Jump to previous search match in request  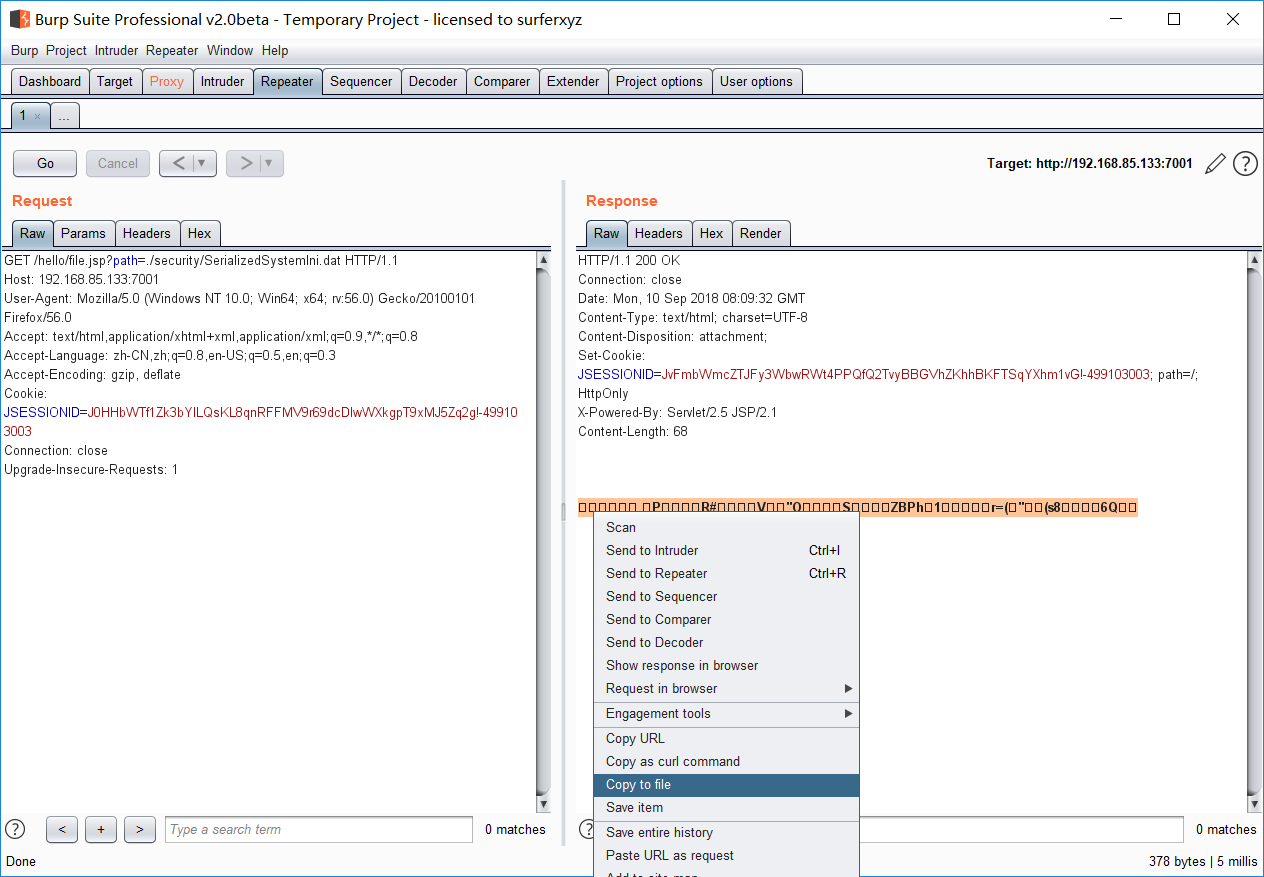[x=62, y=829]
